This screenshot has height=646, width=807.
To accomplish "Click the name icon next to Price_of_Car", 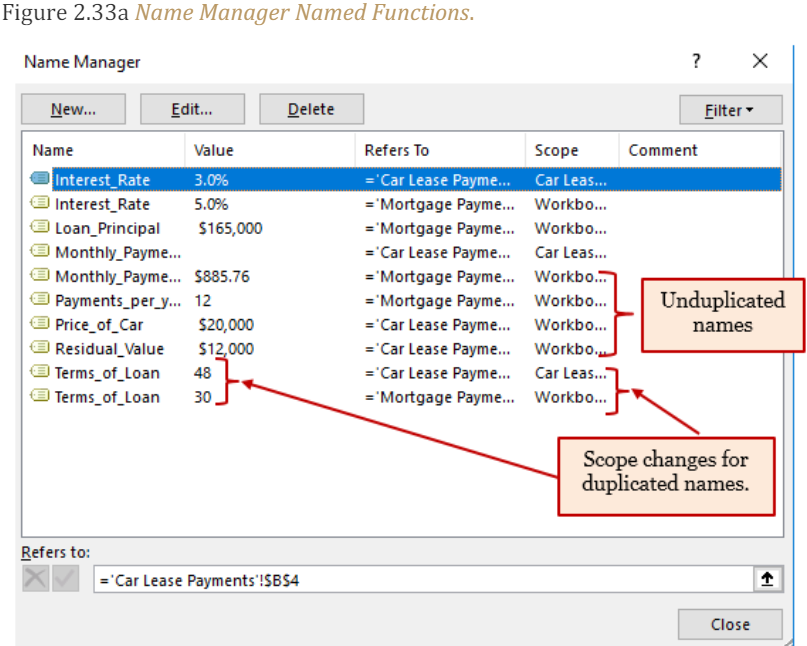I will point(40,323).
